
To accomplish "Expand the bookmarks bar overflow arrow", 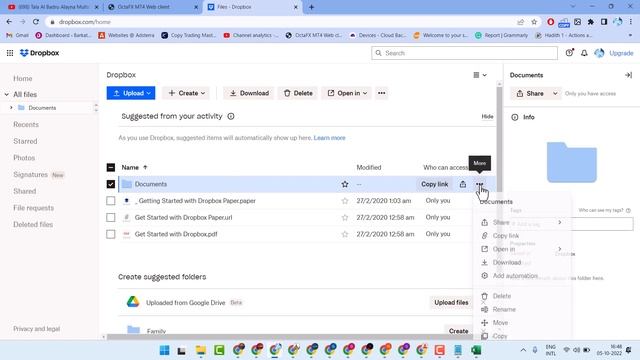I will pos(630,36).
